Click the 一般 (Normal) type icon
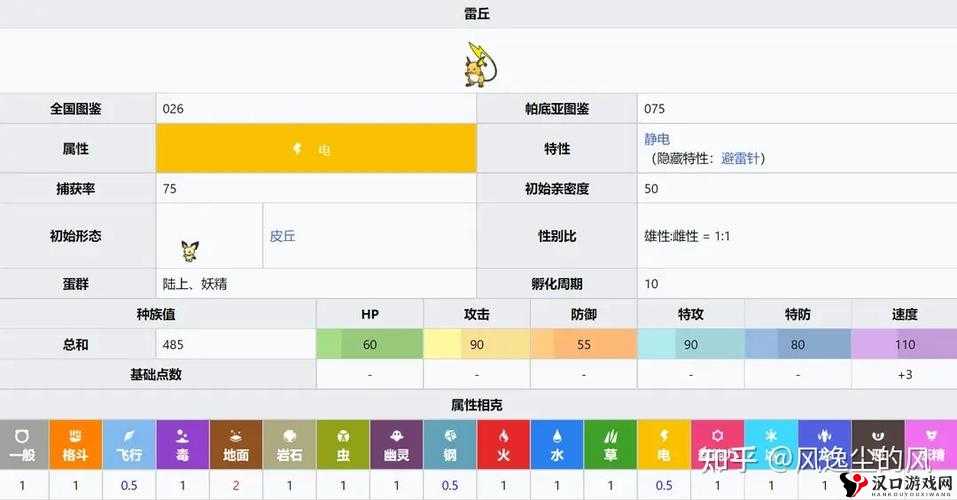This screenshot has width=957, height=500. (x=23, y=444)
